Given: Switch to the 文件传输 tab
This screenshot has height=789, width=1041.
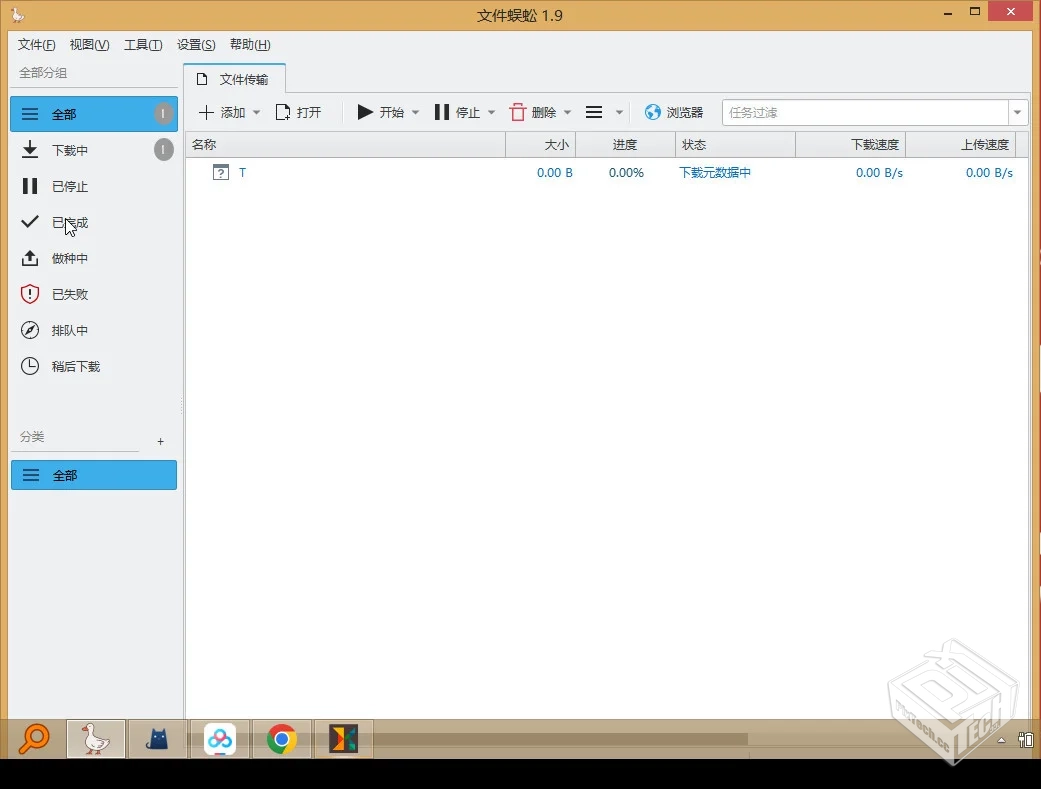Looking at the screenshot, I should click(233, 78).
